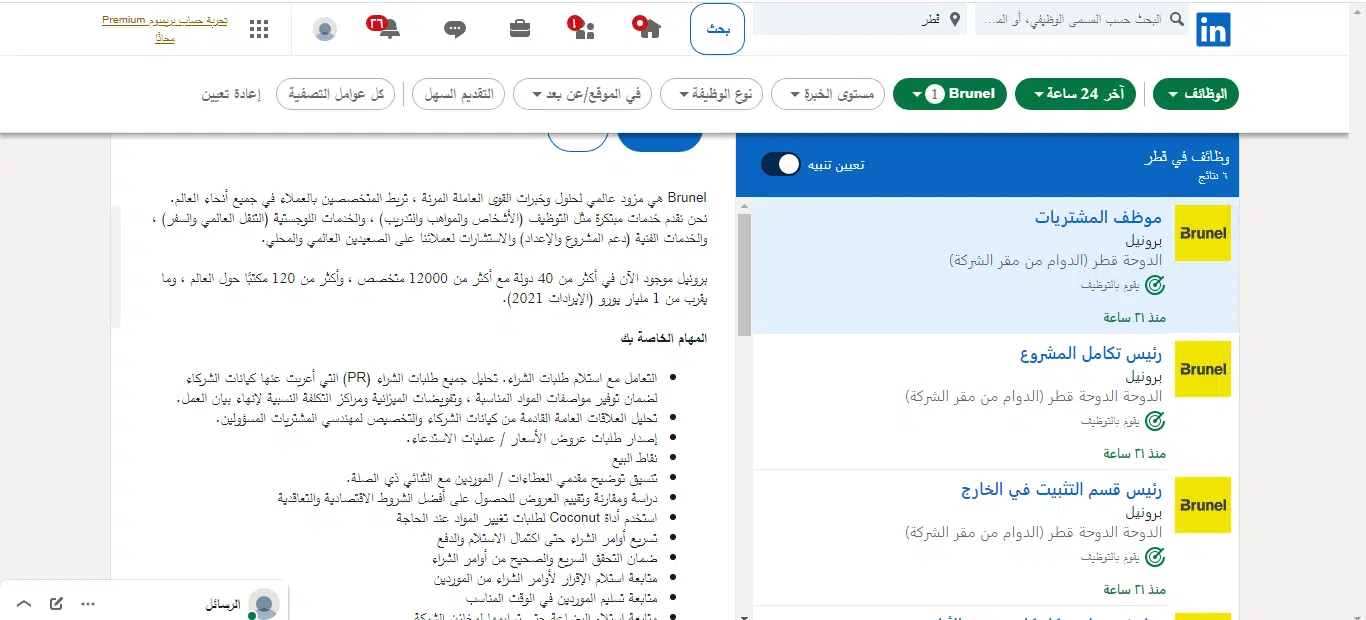Click the recruiting target icon in رئيس قسم التثبيت card
The image size is (1366, 620).
click(1154, 557)
